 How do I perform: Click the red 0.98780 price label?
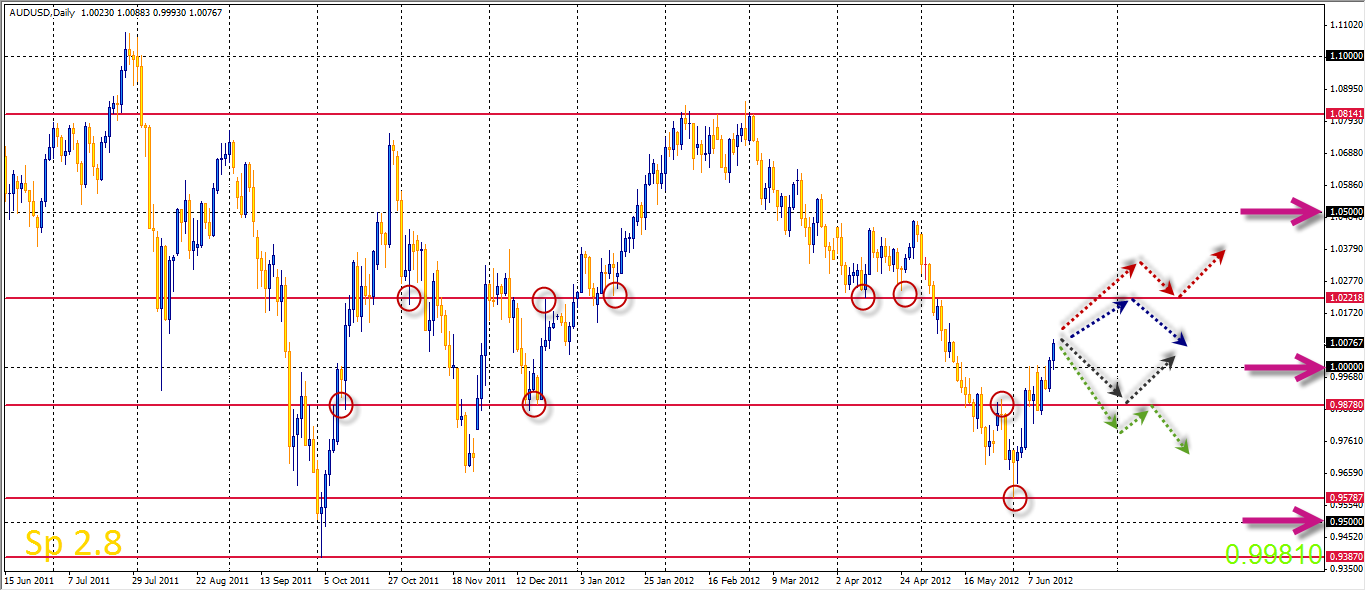(x=1344, y=405)
